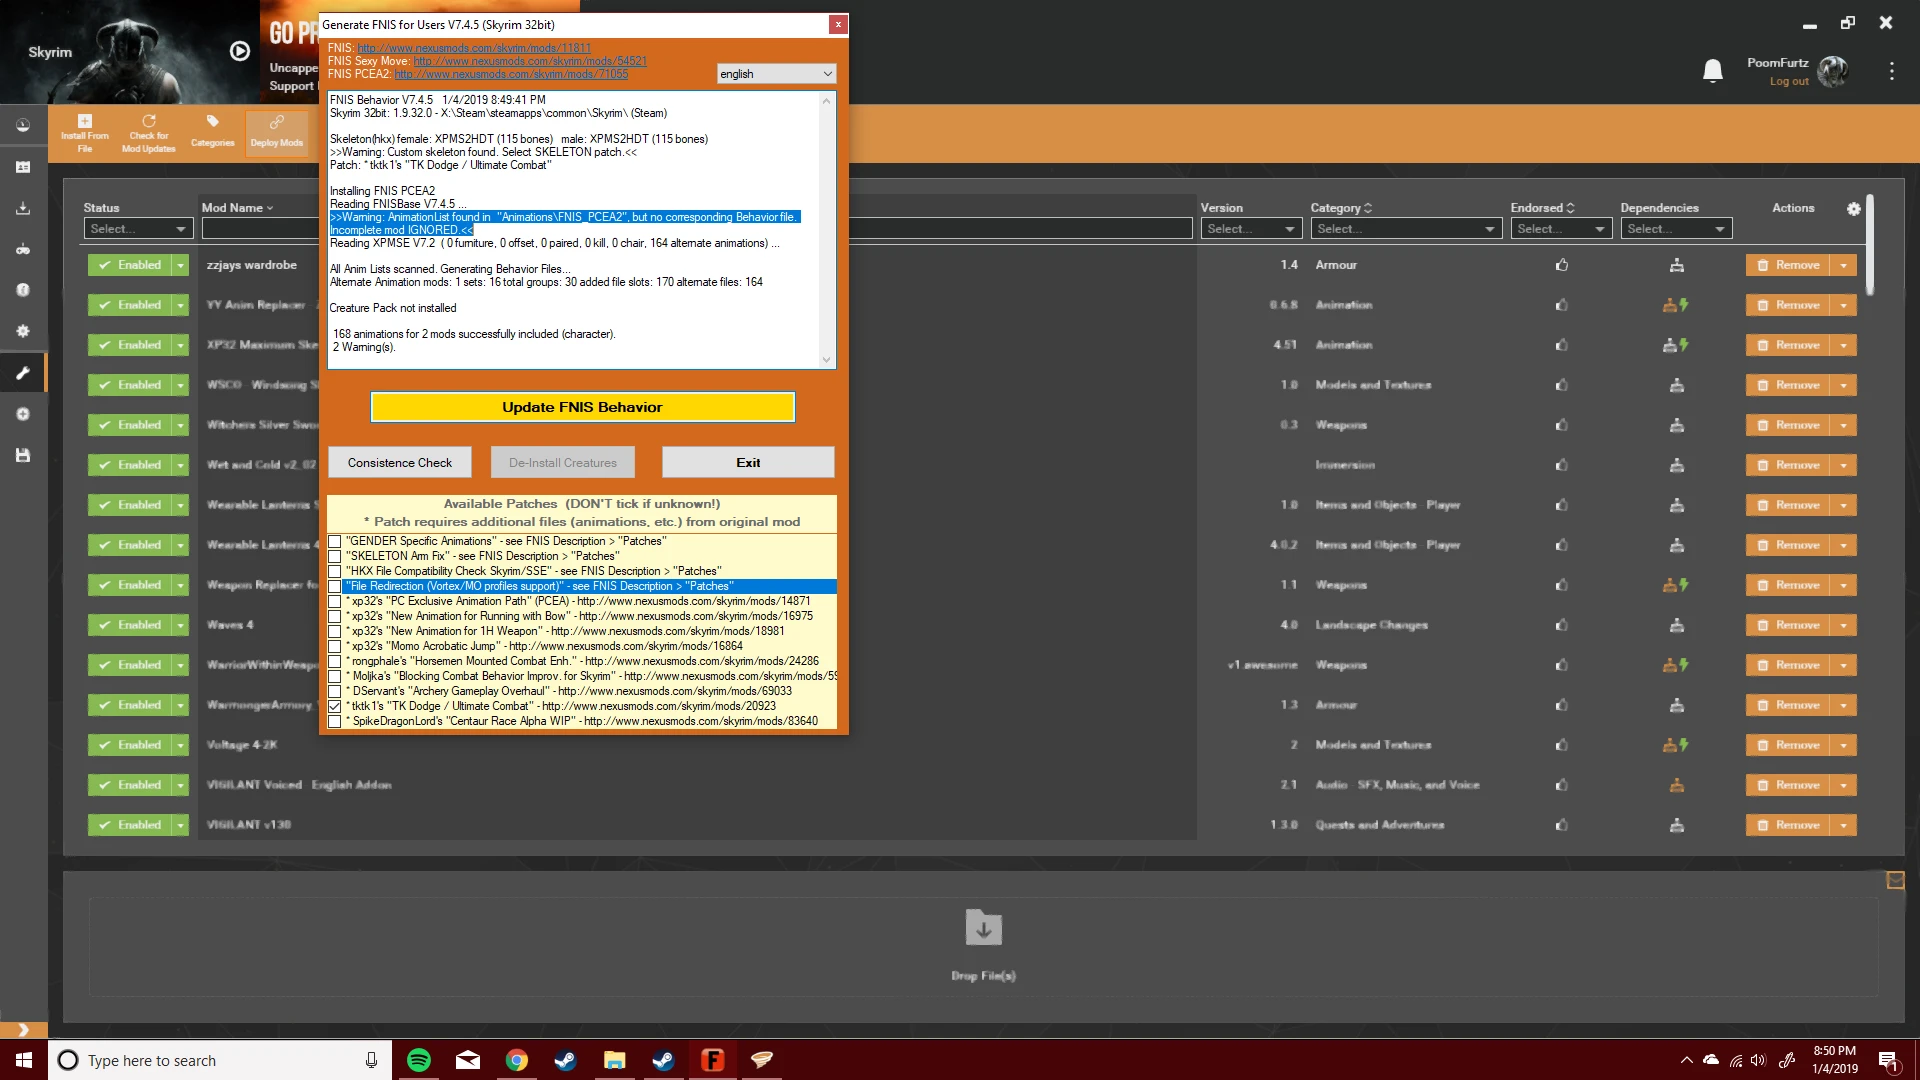Click the drop file download icon
This screenshot has width=1920, height=1080.
[x=983, y=927]
